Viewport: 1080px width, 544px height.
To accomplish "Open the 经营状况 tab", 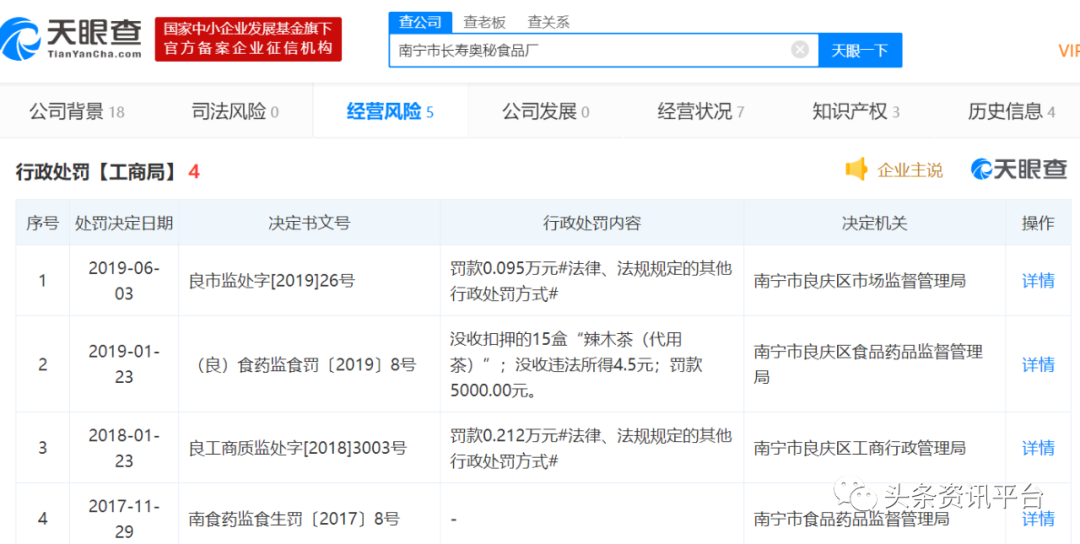I will 700,111.
